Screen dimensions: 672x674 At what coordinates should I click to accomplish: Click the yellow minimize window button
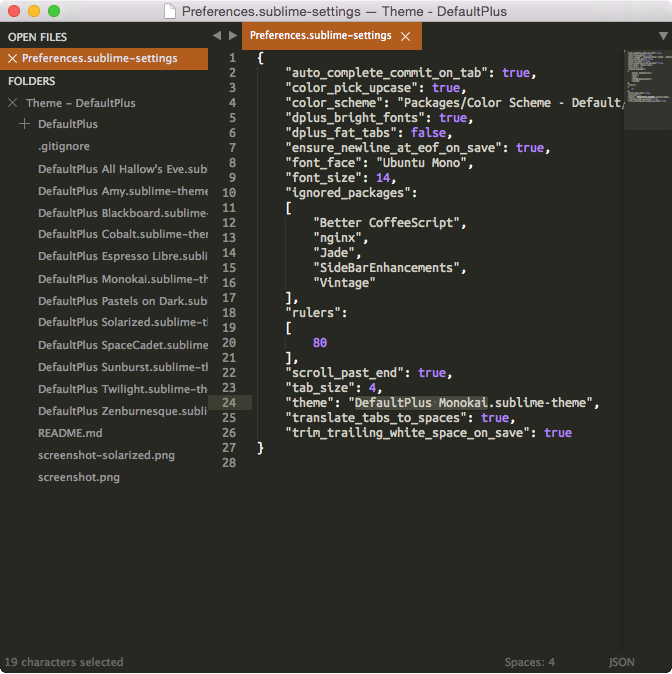34,11
